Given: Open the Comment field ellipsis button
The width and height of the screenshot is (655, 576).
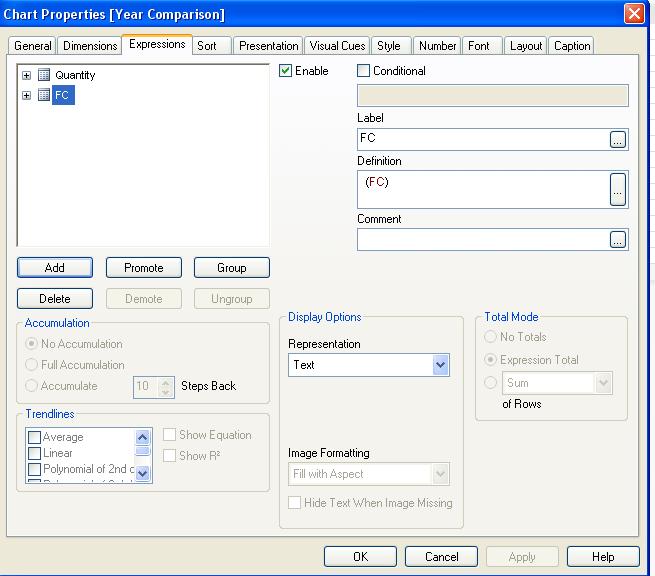Looking at the screenshot, I should click(x=618, y=239).
